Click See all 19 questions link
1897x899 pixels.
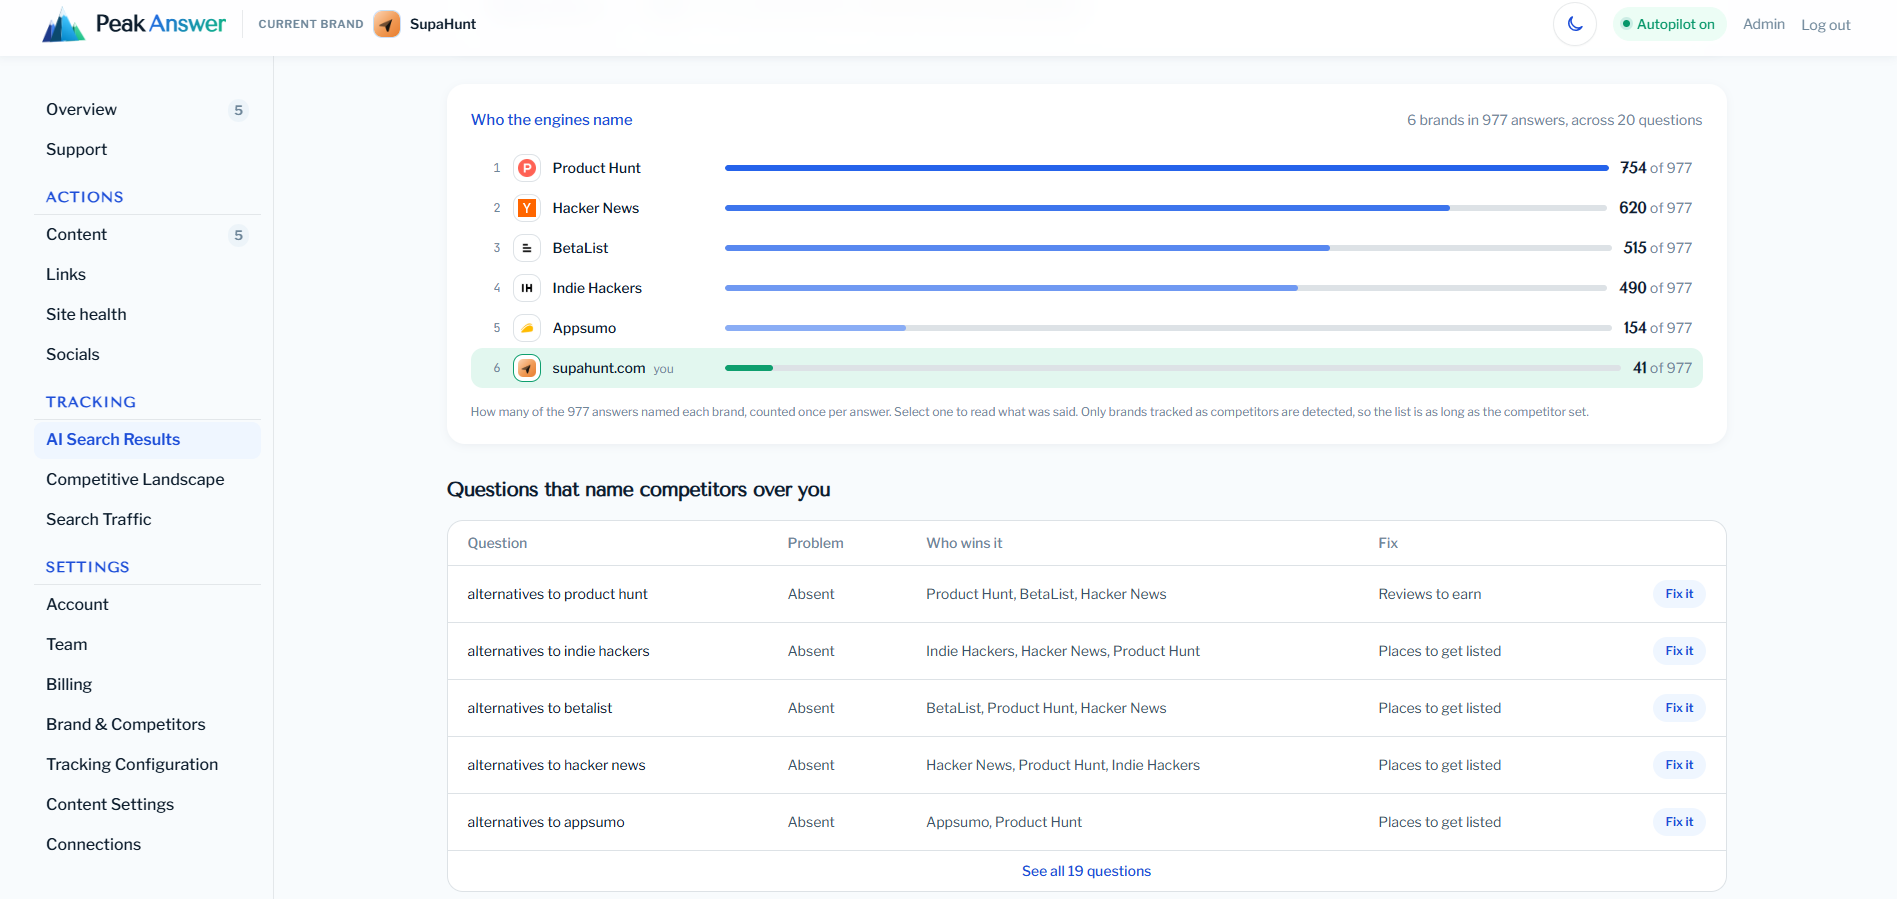tap(1086, 871)
